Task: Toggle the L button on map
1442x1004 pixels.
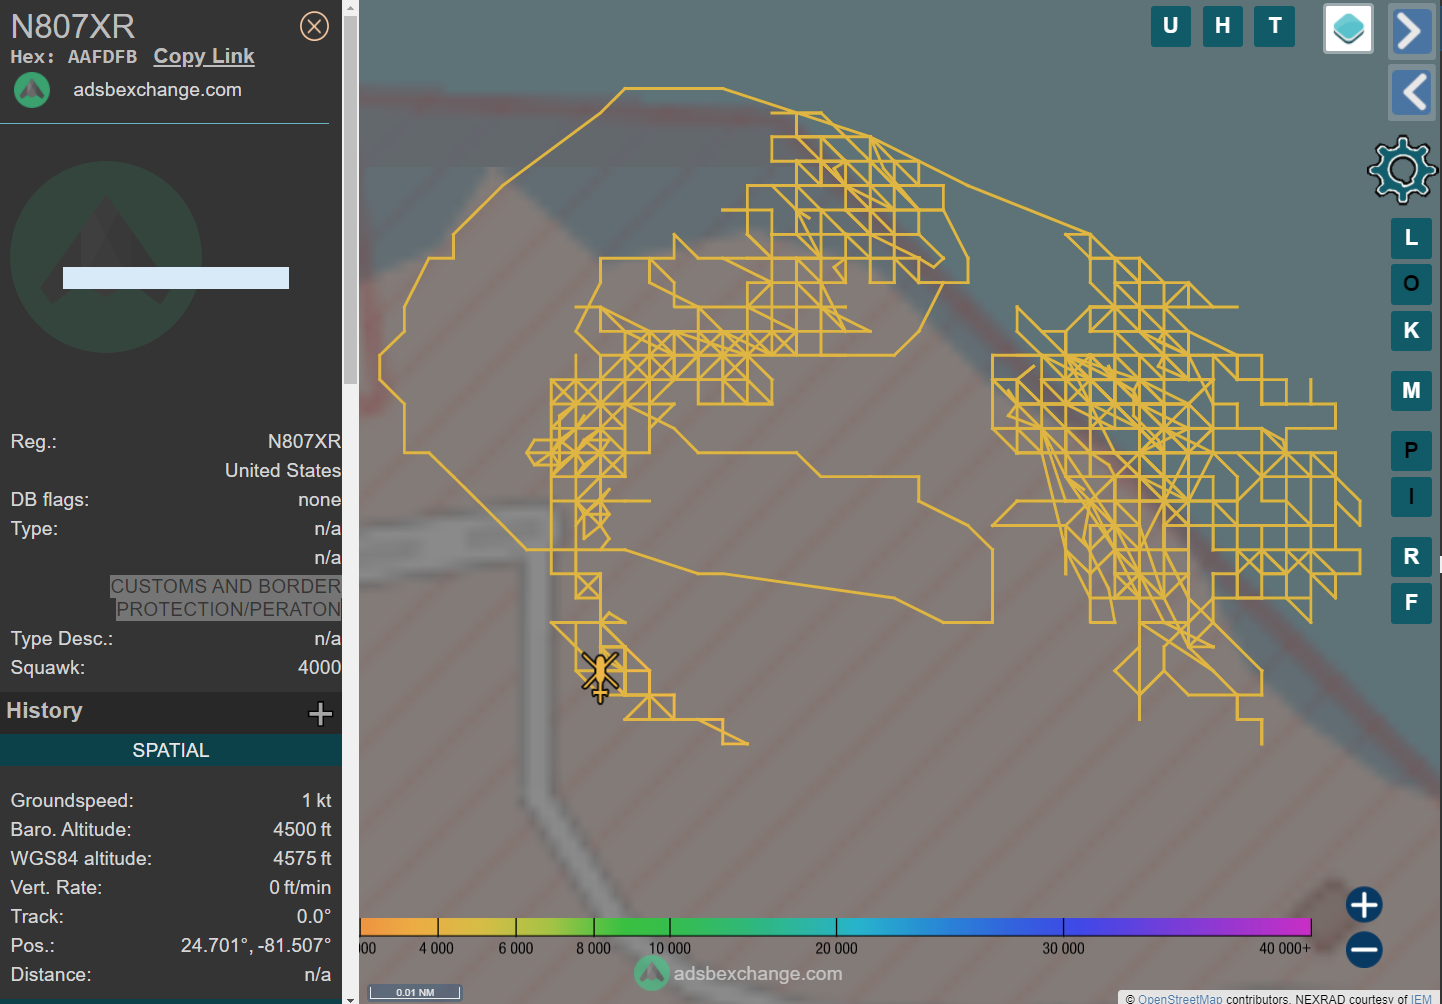Action: point(1411,238)
